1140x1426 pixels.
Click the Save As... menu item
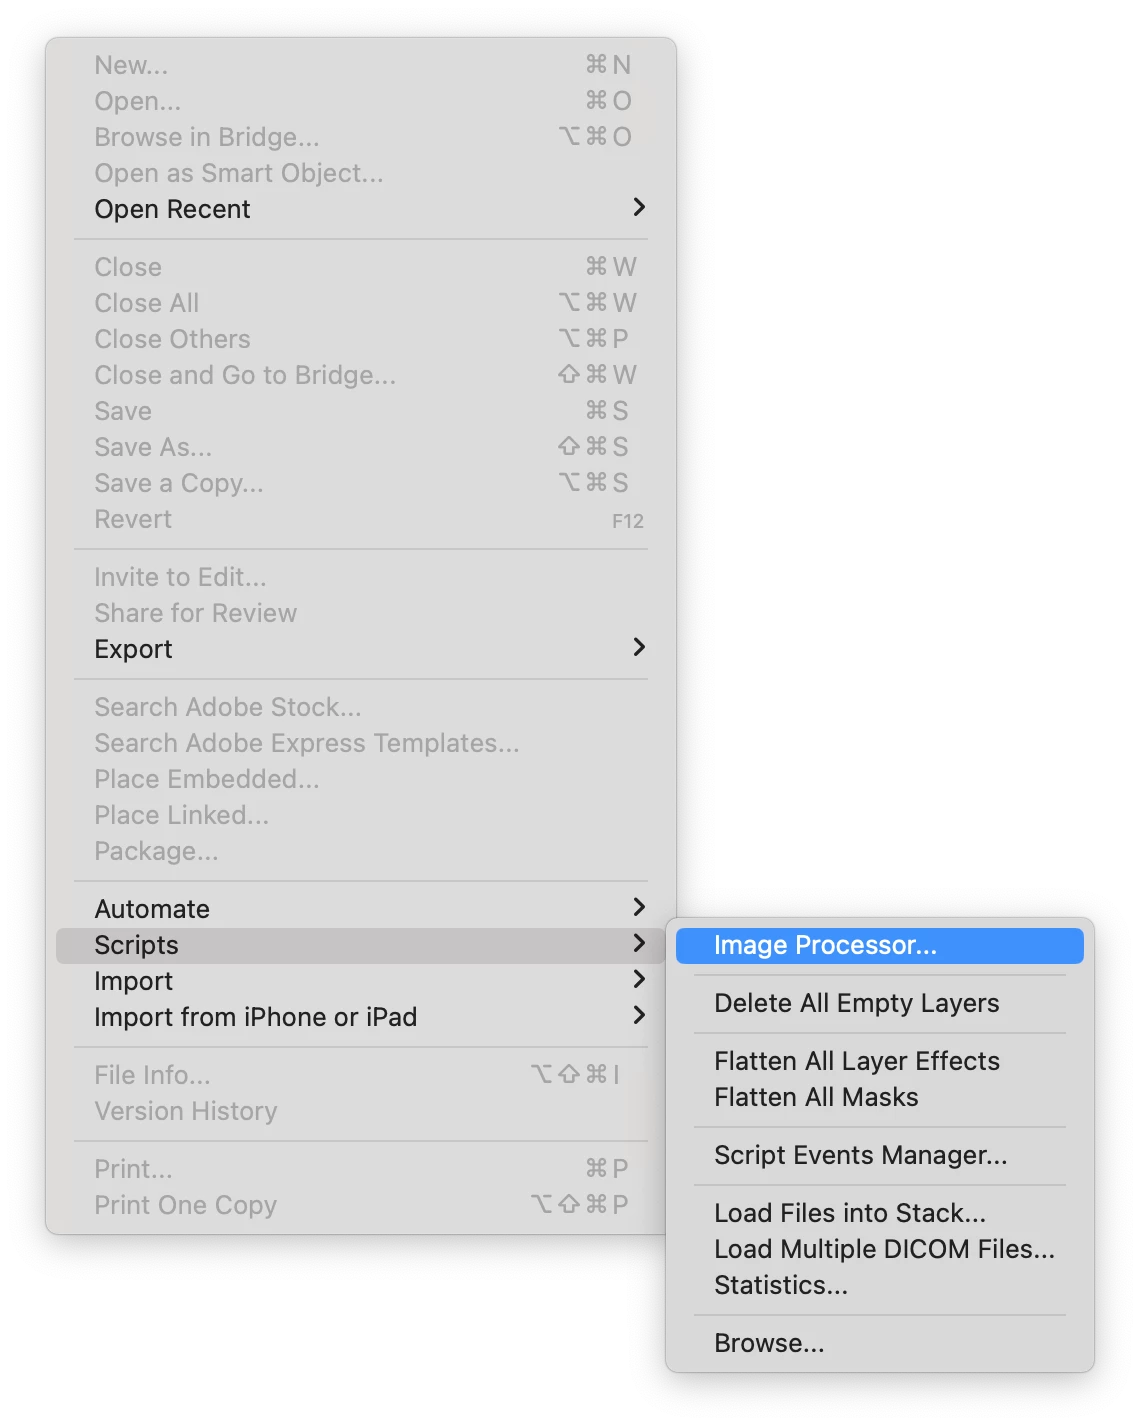[x=361, y=447]
